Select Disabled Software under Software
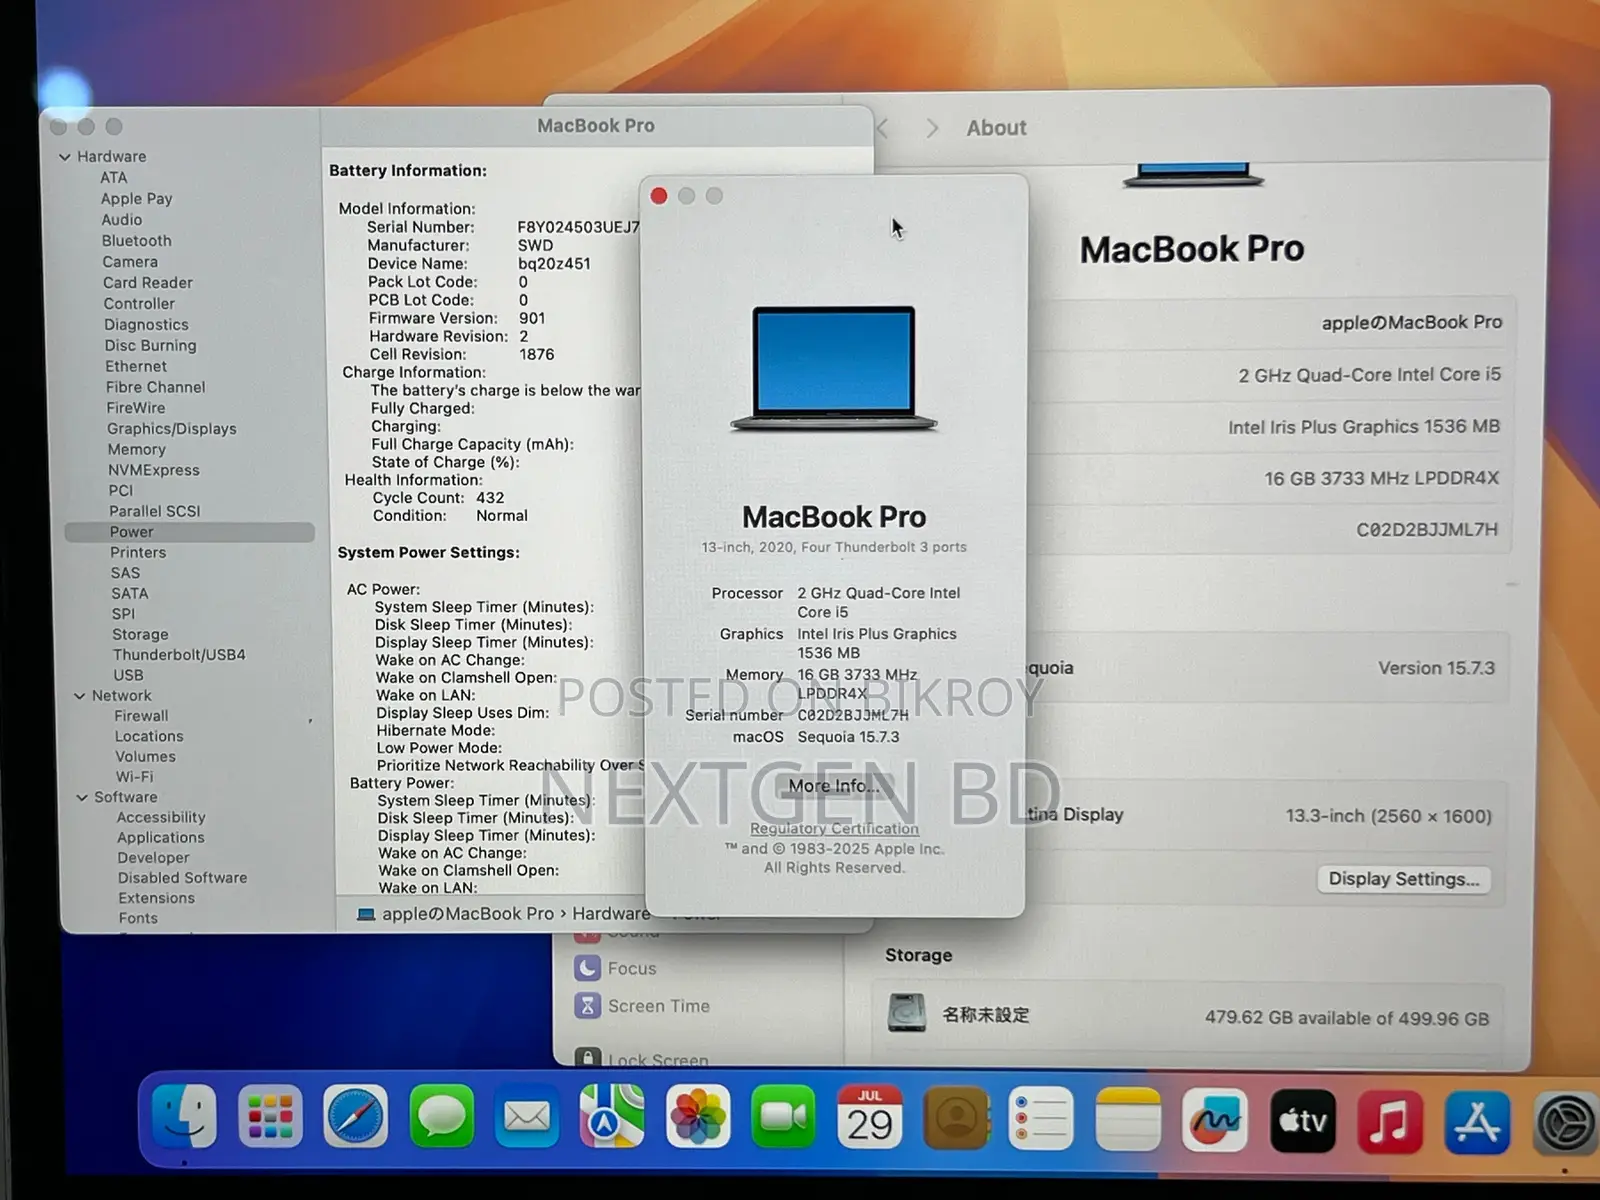The height and width of the screenshot is (1200, 1600). 182,878
